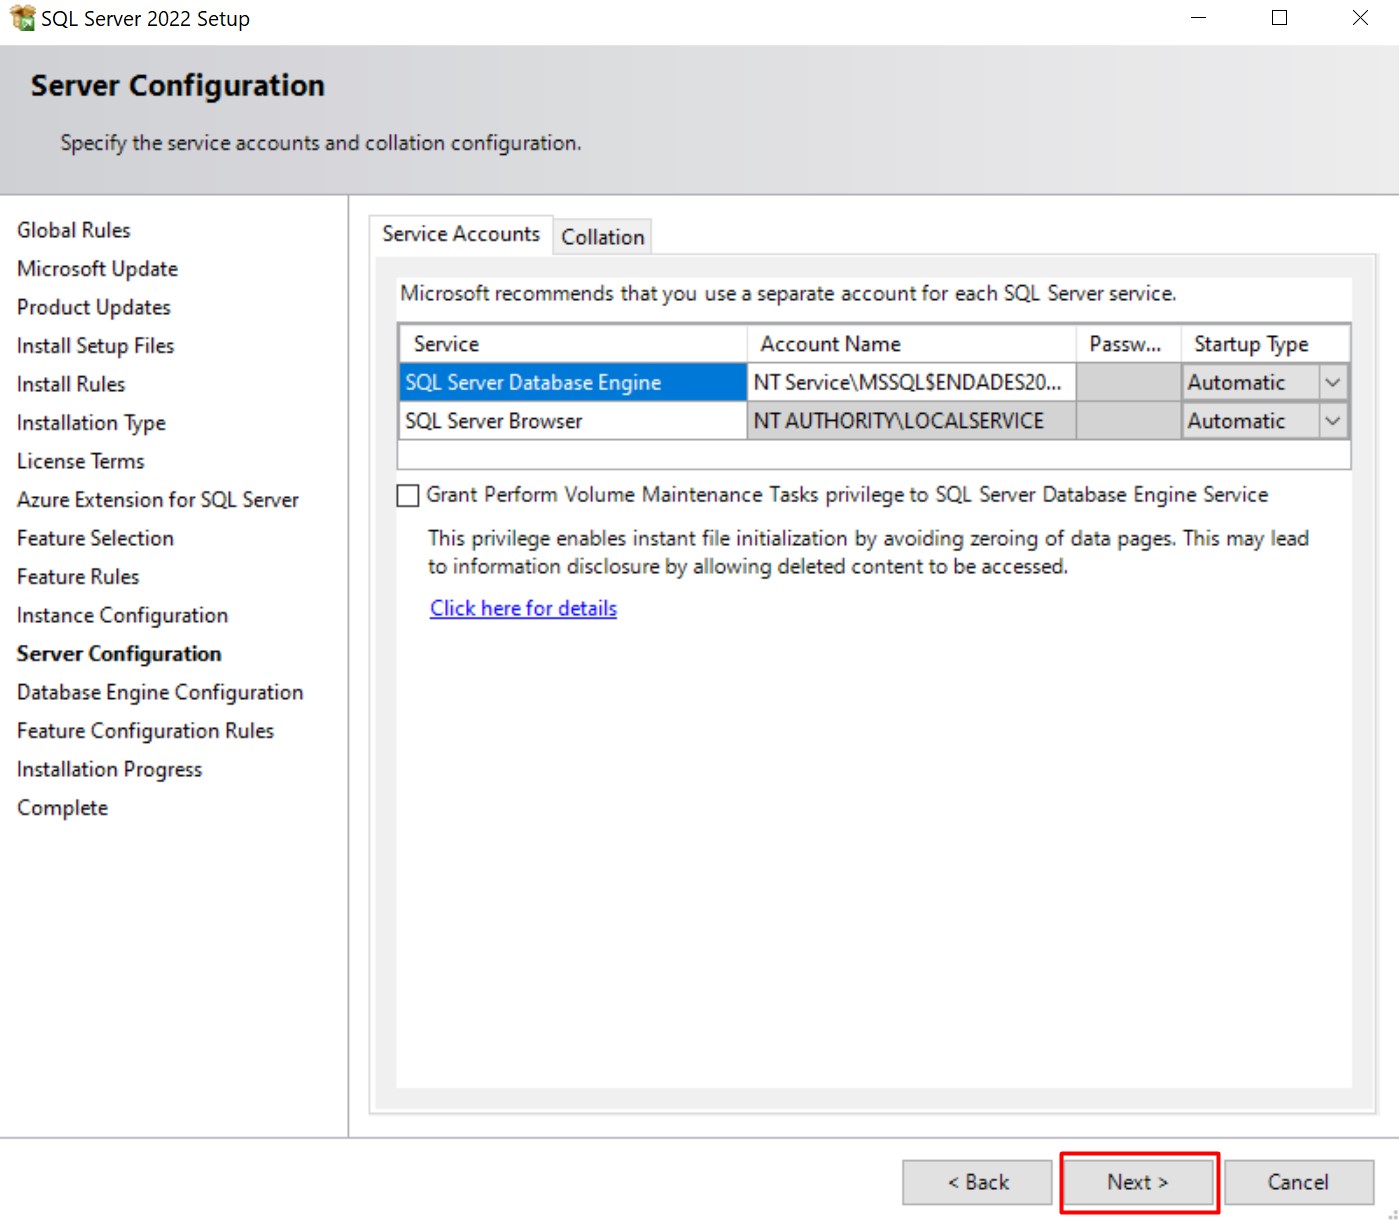This screenshot has width=1399, height=1220.
Task: Open the Click here for details link
Action: coord(523,608)
